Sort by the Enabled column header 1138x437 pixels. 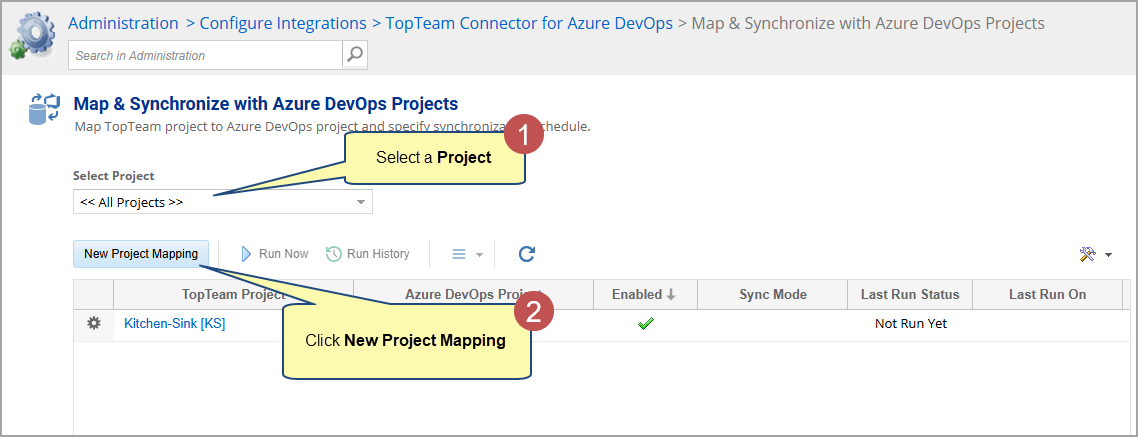pyautogui.click(x=644, y=294)
